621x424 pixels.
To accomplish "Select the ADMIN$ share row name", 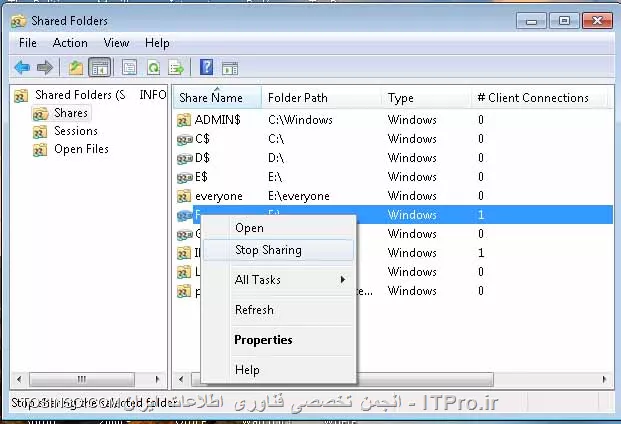I will tap(217, 120).
